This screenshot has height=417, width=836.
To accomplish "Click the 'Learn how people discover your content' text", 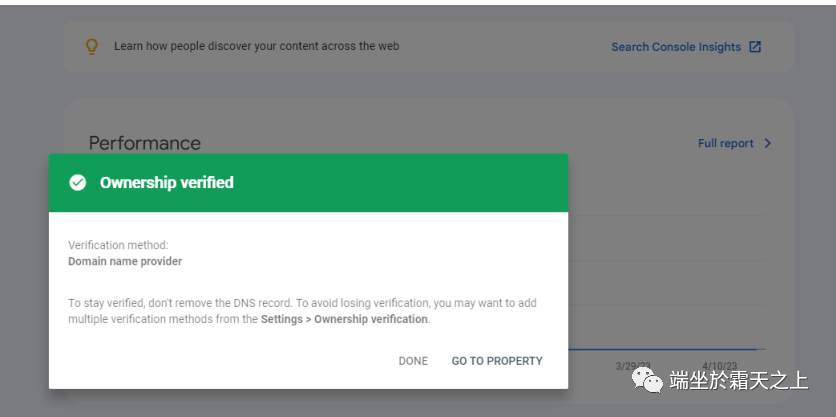I will [256, 46].
